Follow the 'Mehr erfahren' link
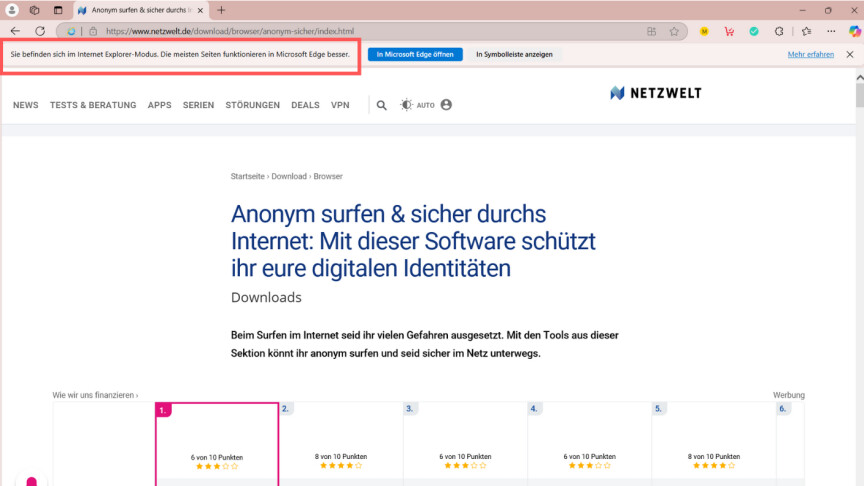The width and height of the screenshot is (864, 486). point(810,54)
